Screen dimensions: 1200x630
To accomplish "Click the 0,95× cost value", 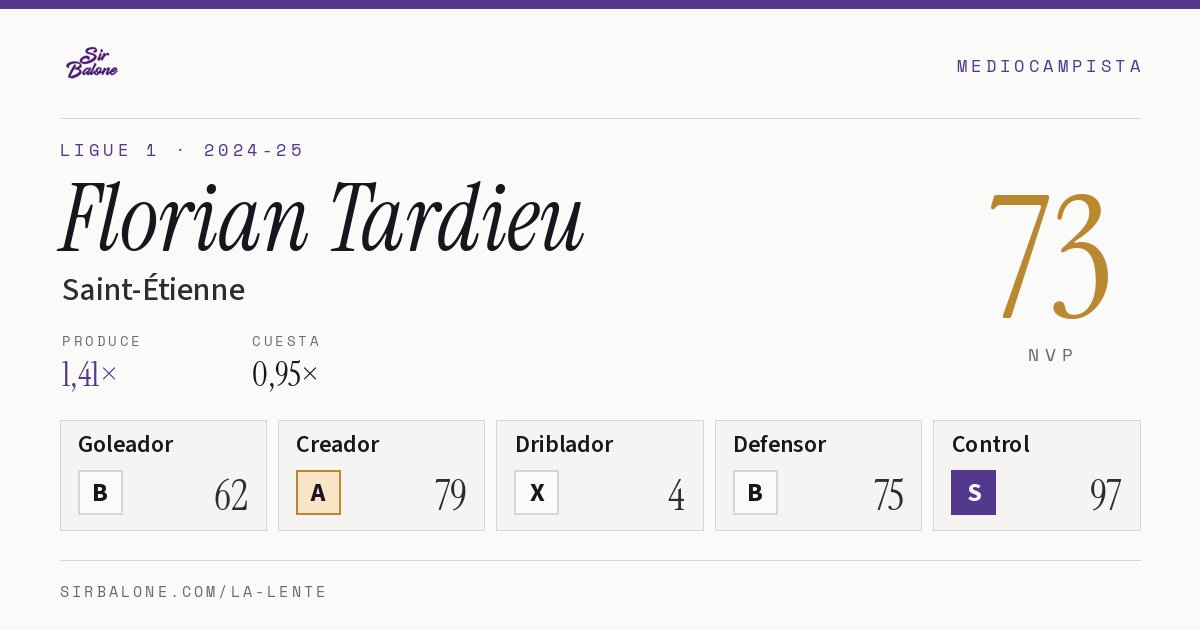I will [x=285, y=374].
